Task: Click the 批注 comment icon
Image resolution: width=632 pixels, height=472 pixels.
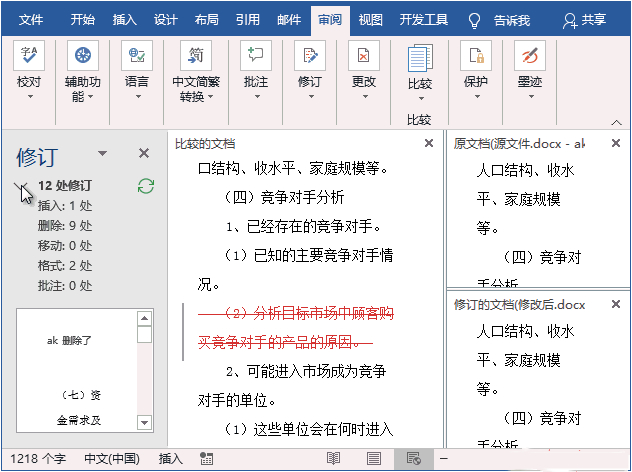Action: click(255, 56)
